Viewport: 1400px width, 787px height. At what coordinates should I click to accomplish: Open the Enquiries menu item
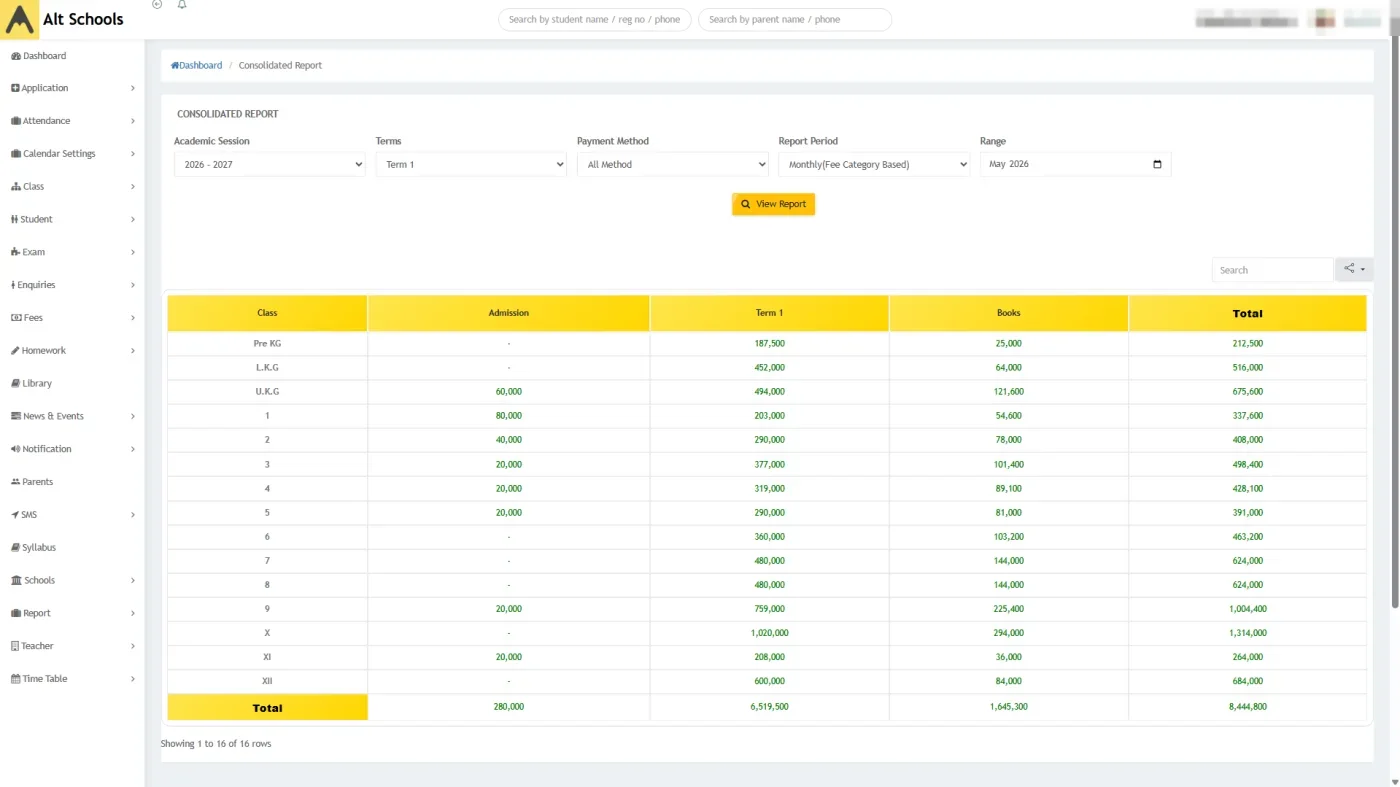tap(72, 285)
